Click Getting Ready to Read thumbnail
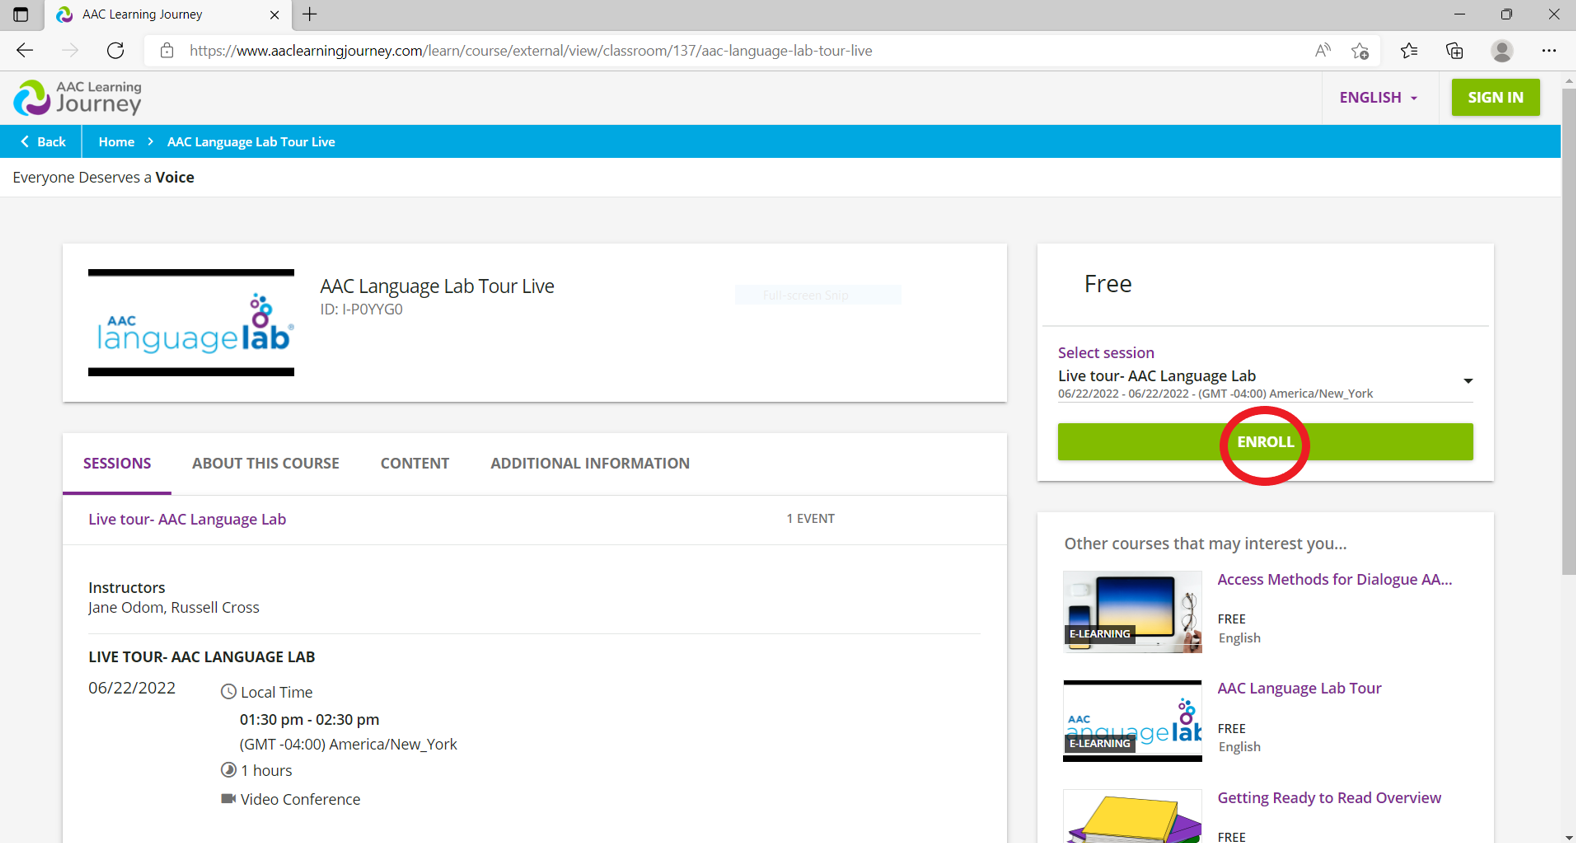 [x=1132, y=816]
